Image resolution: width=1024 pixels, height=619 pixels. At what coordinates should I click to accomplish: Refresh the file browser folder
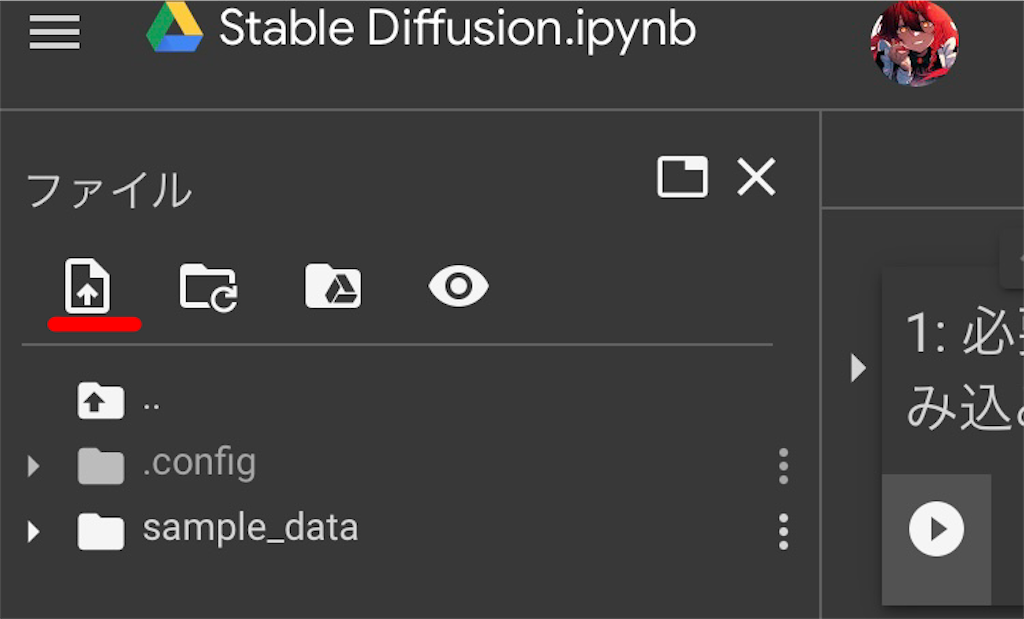tap(208, 288)
